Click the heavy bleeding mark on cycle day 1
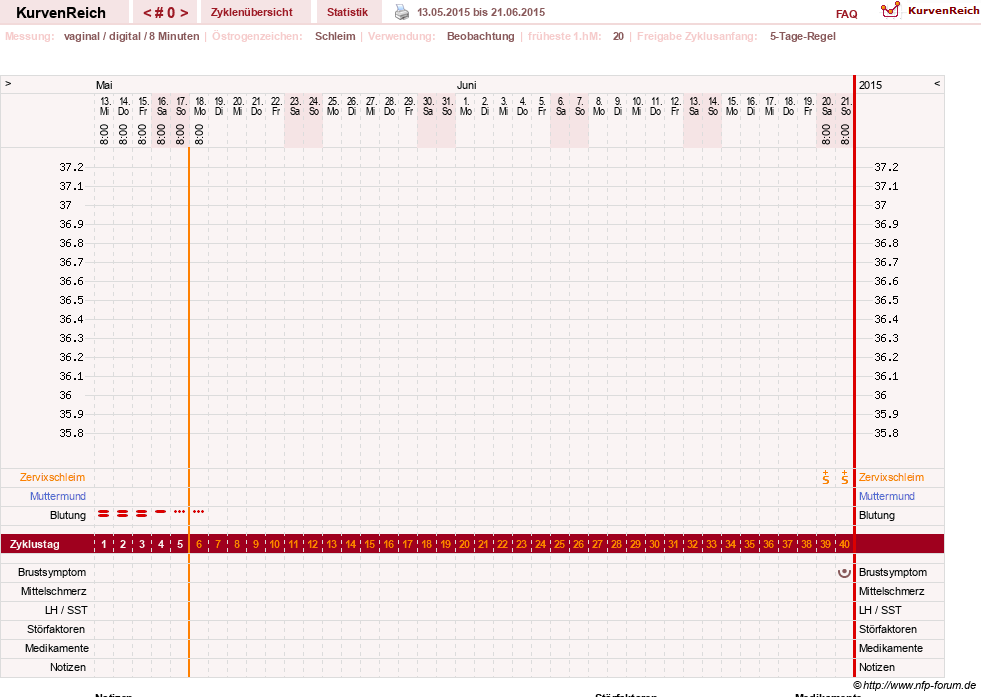981x697 pixels. (104, 514)
